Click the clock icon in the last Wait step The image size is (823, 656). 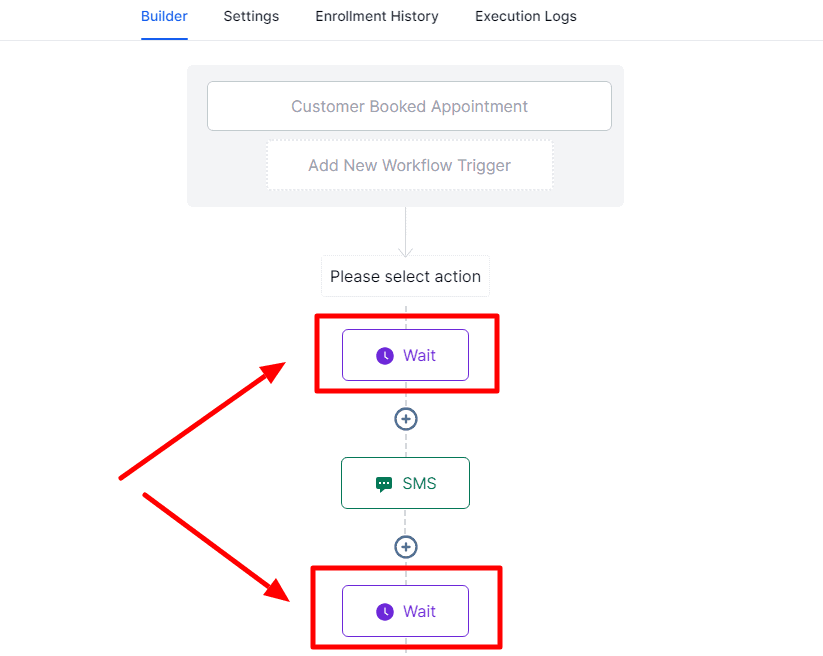[x=385, y=612]
